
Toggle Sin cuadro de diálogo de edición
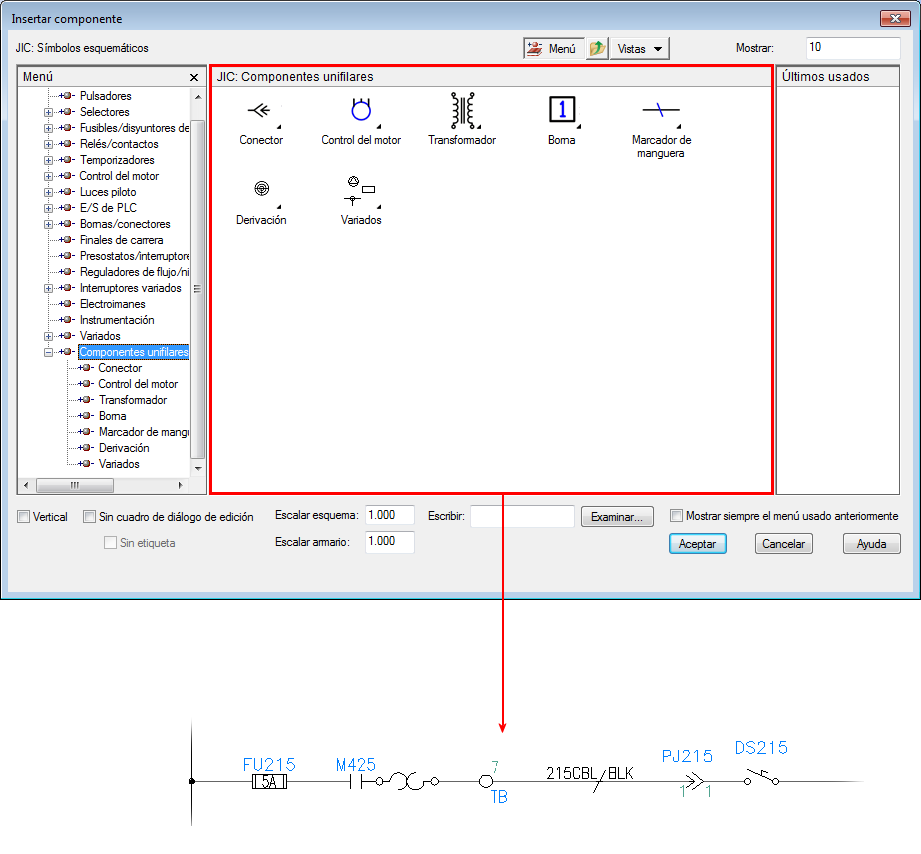89,517
